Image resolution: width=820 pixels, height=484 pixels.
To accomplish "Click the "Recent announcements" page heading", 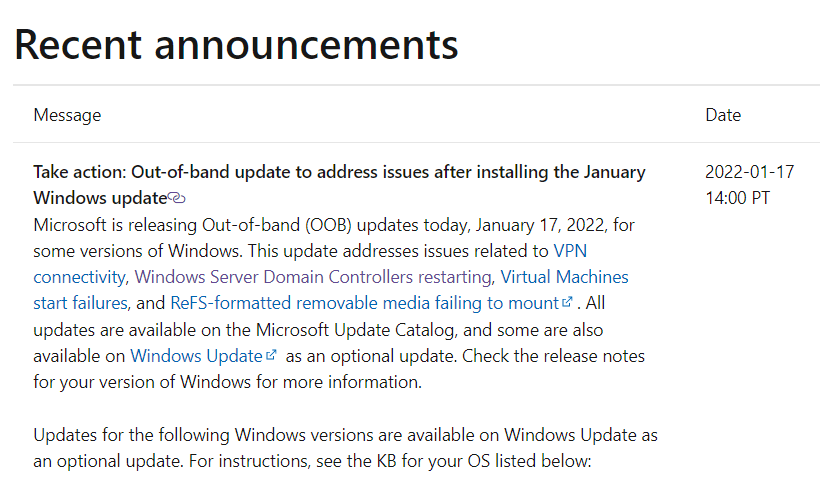I will (236, 45).
